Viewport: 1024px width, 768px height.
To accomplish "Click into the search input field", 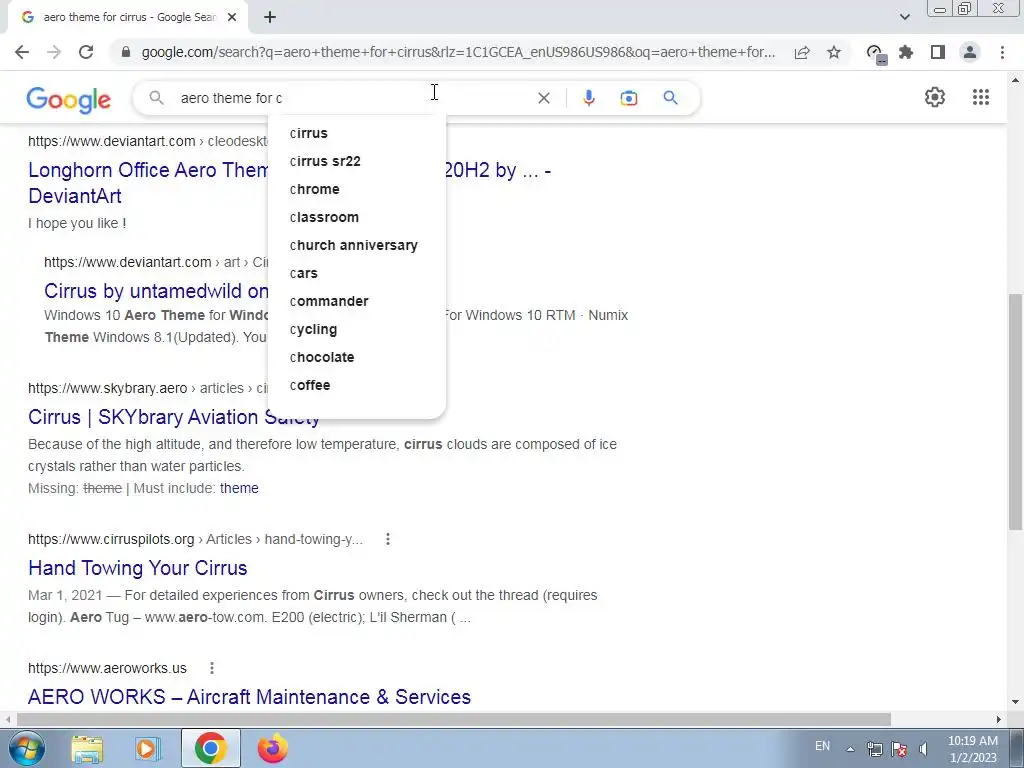I will (353, 98).
